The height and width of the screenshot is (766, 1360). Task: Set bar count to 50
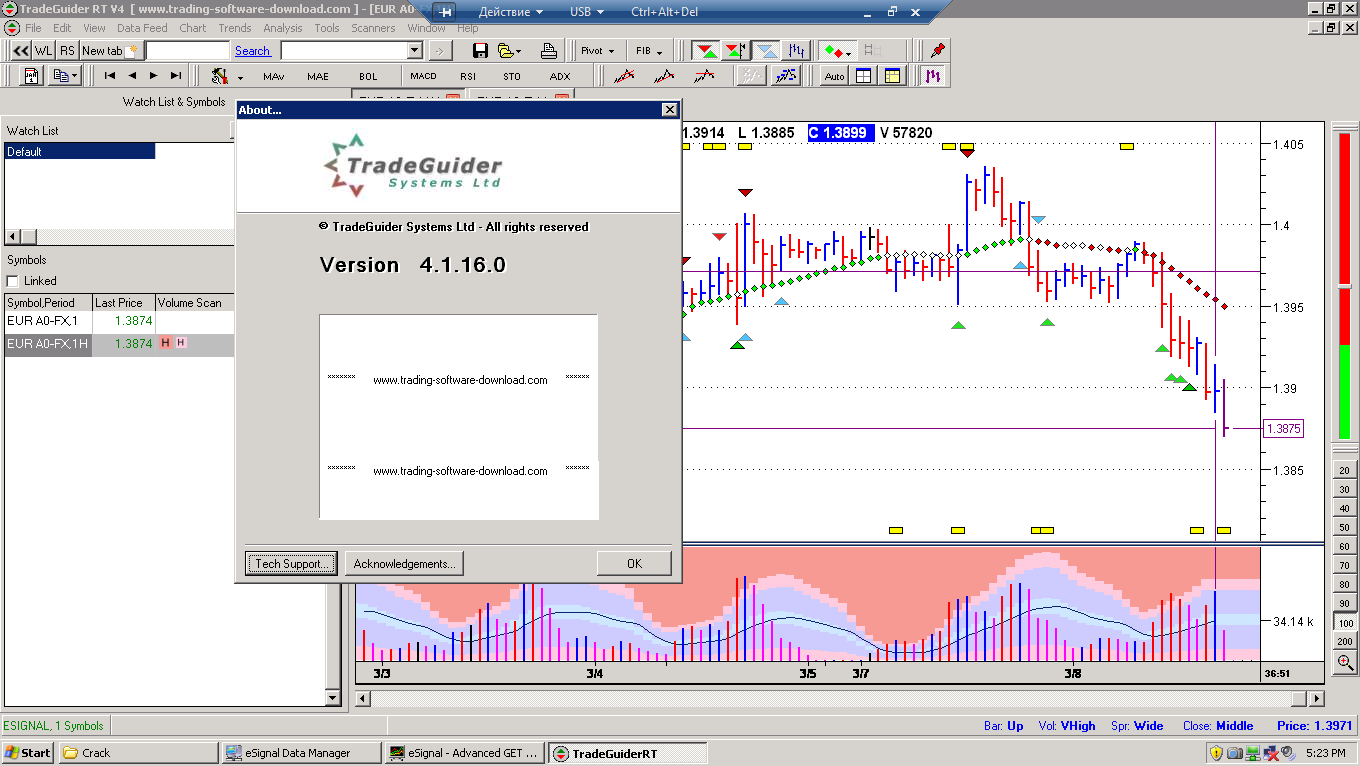1344,526
